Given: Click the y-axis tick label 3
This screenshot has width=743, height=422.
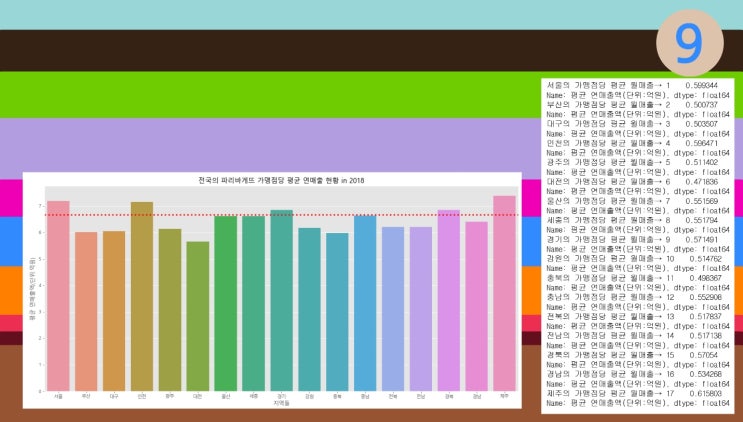Looking at the screenshot, I should click(x=40, y=312).
